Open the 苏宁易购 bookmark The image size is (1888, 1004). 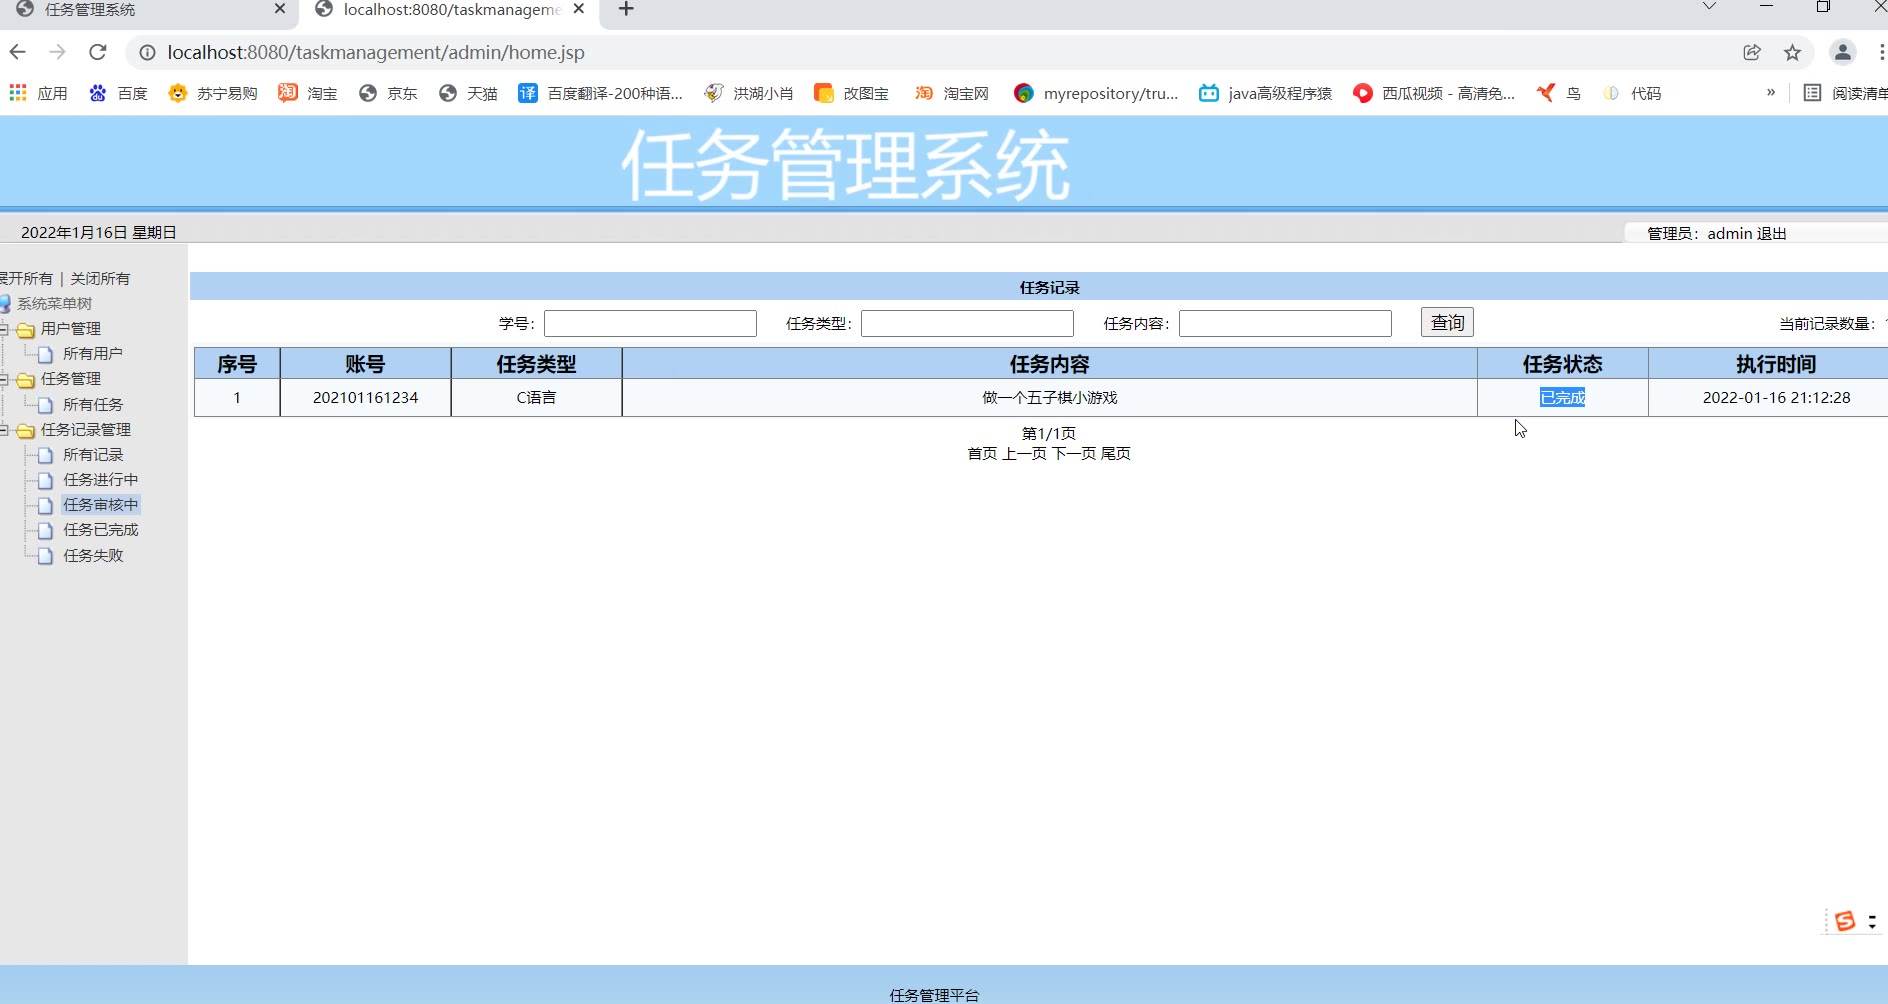(213, 93)
